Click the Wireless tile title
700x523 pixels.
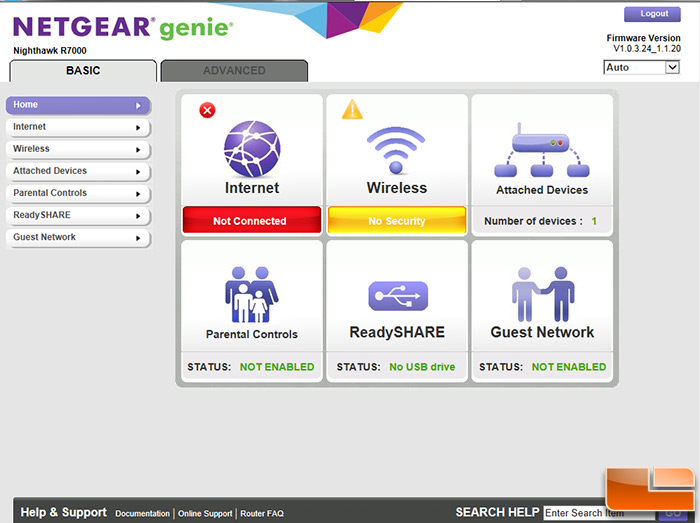point(397,188)
